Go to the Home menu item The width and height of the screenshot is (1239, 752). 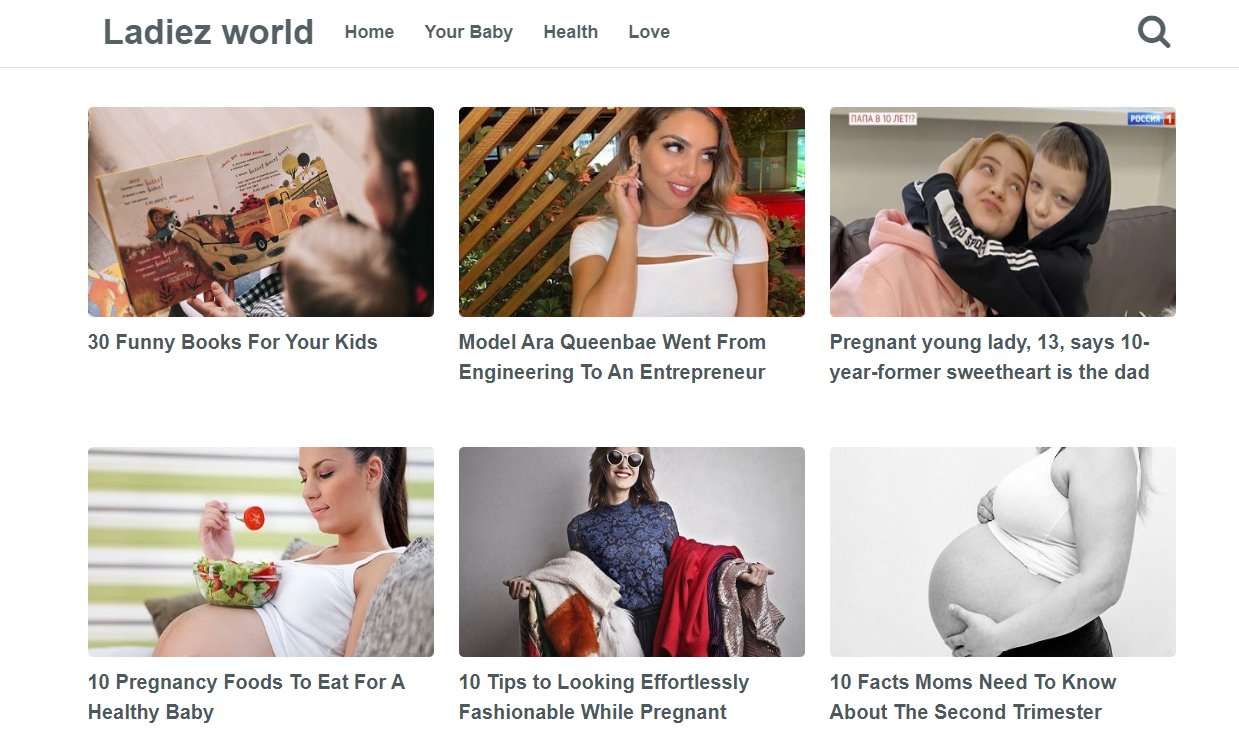pos(369,32)
